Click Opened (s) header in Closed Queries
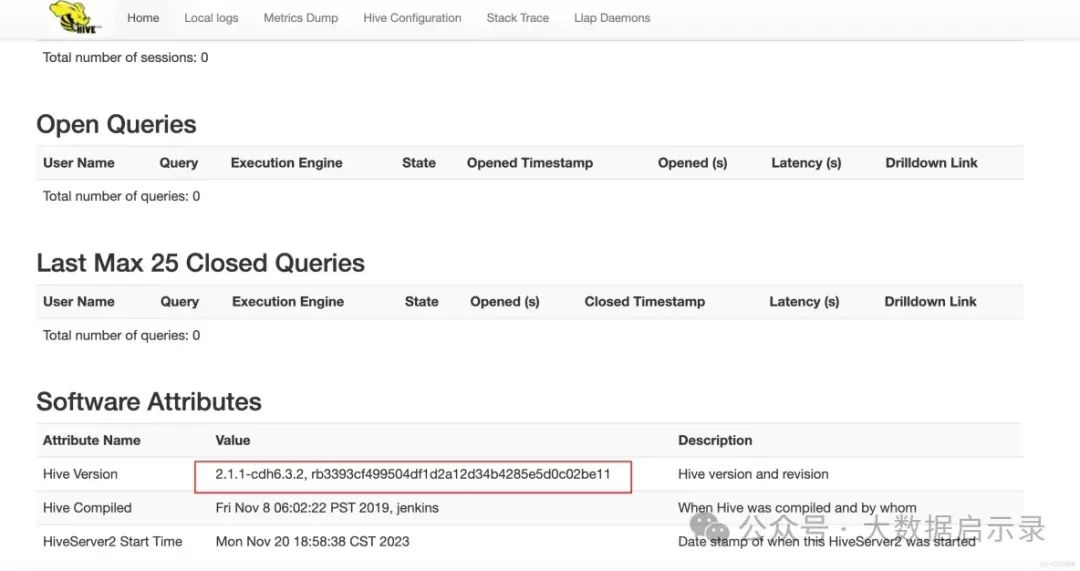1080x571 pixels. (x=505, y=302)
